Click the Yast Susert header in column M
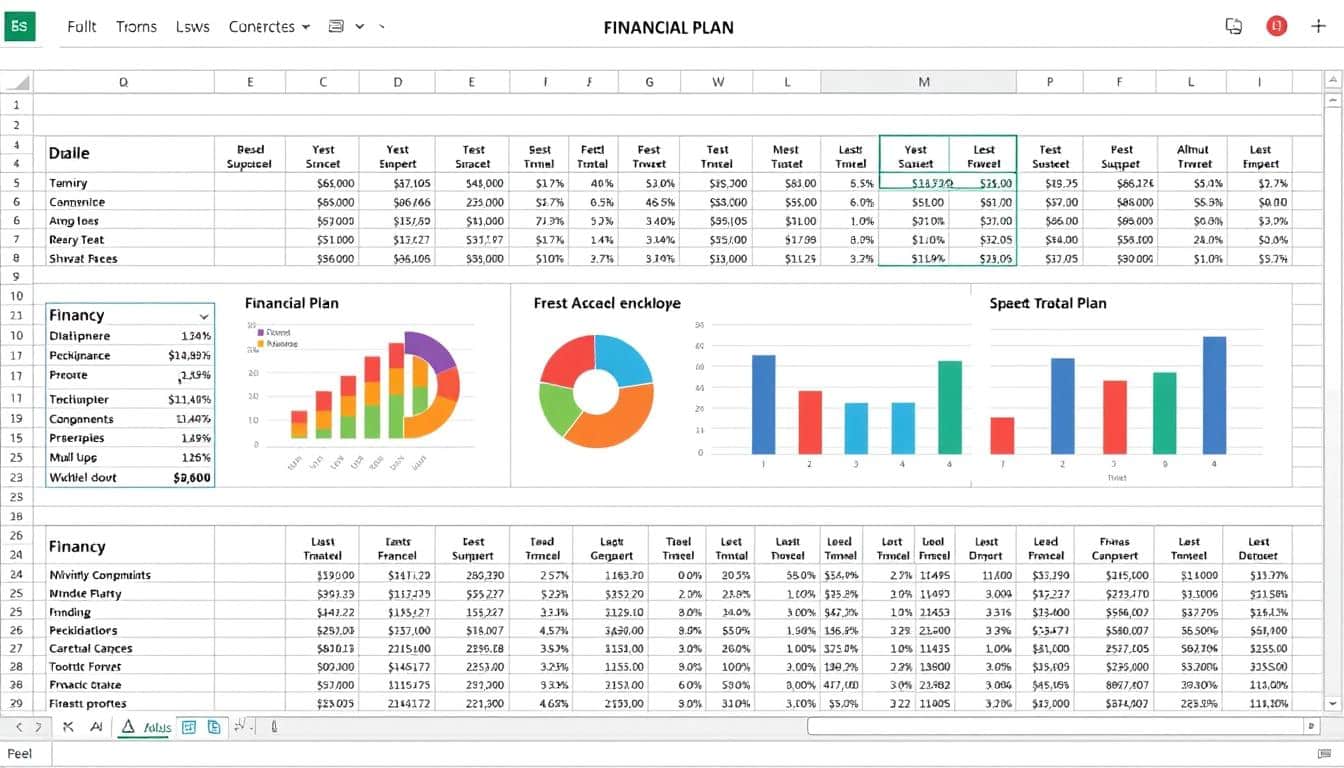 (x=915, y=156)
